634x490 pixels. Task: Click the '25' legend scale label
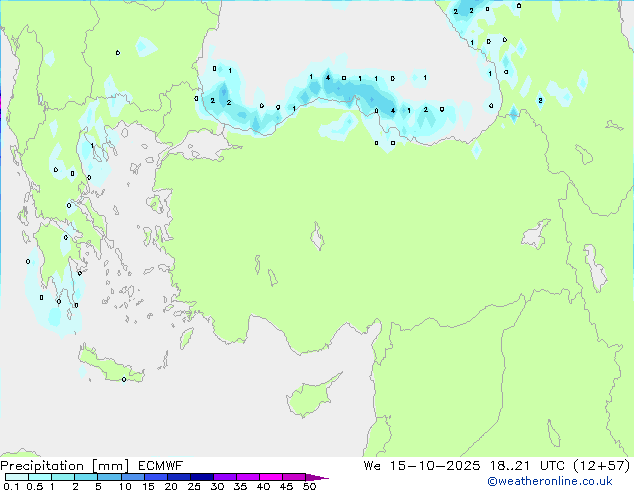click(194, 486)
